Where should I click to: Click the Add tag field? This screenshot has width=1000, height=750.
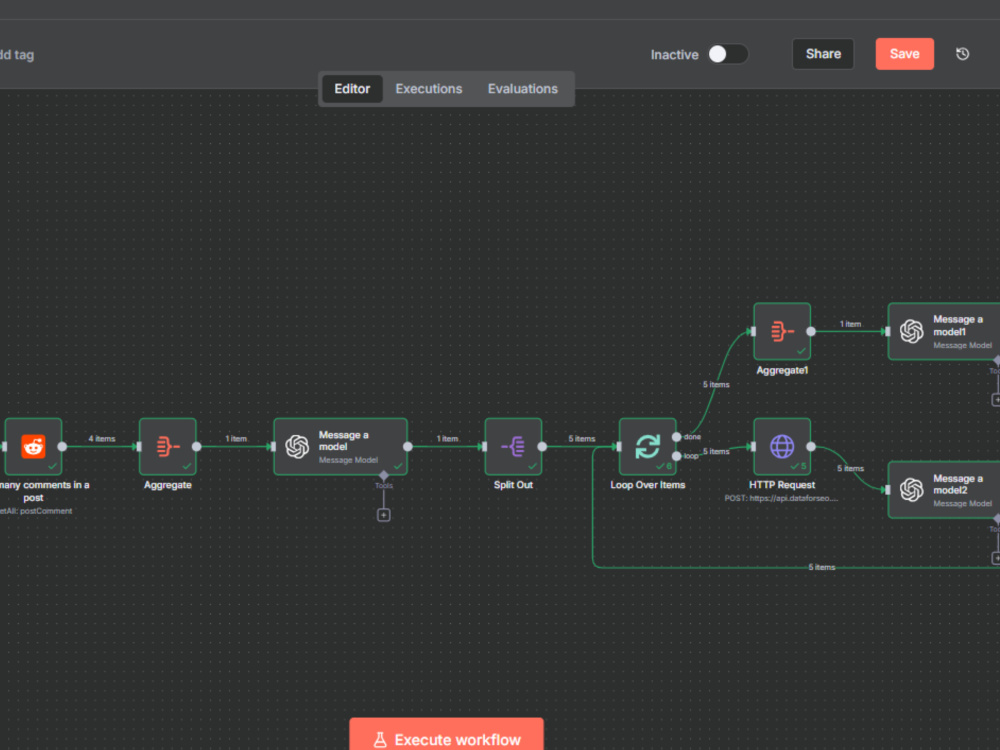pyautogui.click(x=17, y=55)
